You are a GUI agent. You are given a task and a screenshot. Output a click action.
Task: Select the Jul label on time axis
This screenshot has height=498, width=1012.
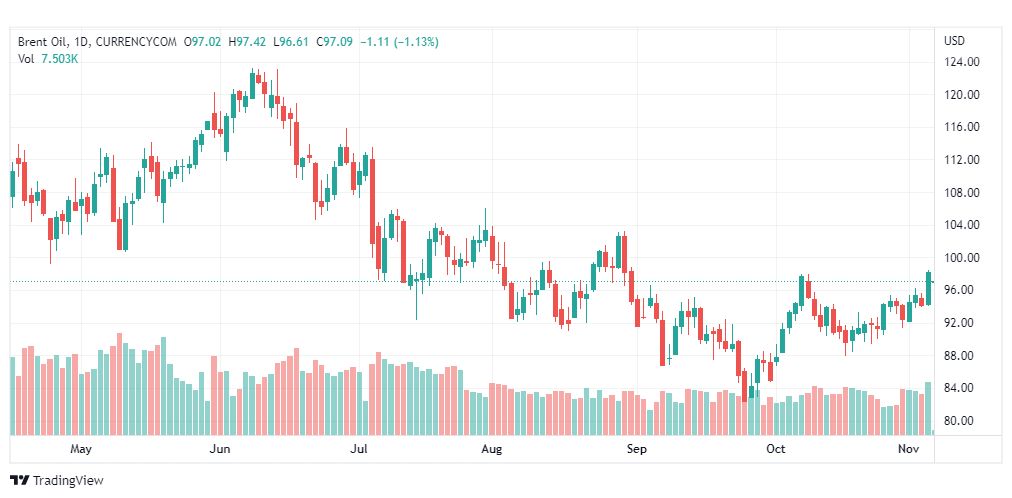pyautogui.click(x=358, y=450)
